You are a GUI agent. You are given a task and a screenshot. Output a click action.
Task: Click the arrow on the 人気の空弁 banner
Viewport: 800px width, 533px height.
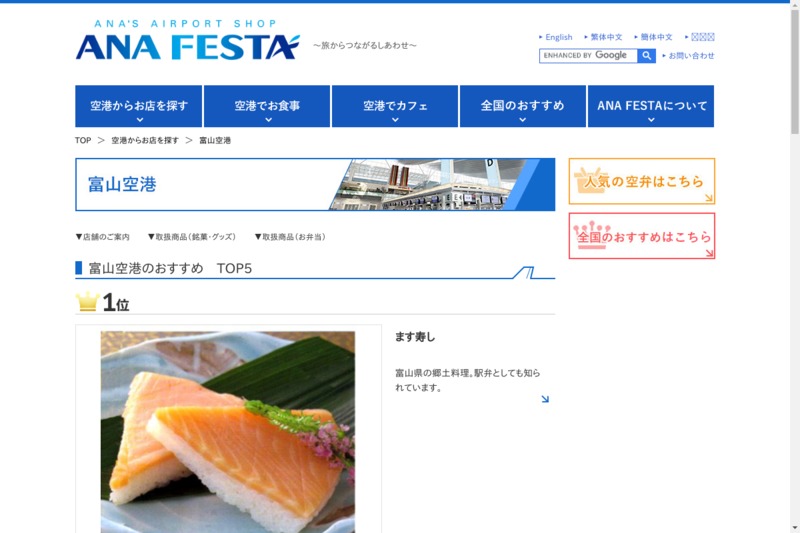[709, 198]
